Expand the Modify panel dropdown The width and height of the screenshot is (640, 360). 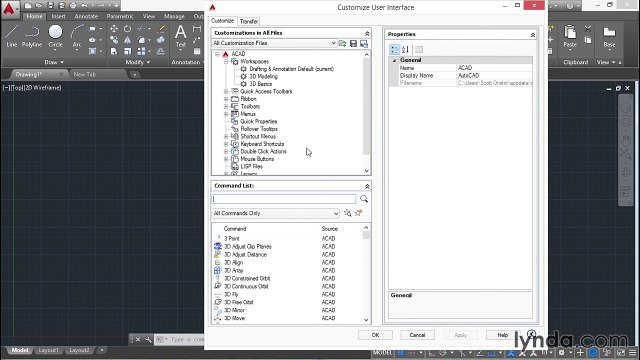pos(138,62)
